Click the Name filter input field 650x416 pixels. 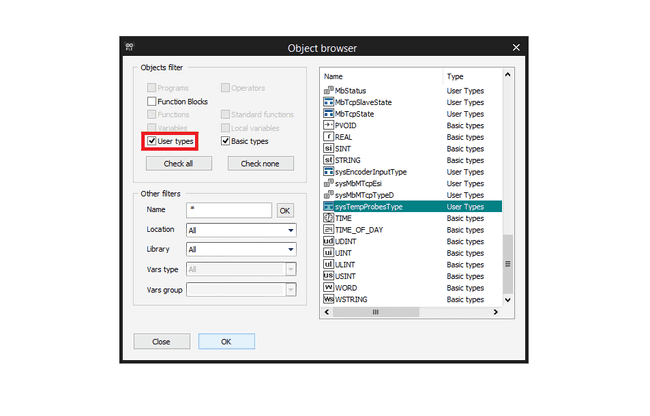point(229,211)
